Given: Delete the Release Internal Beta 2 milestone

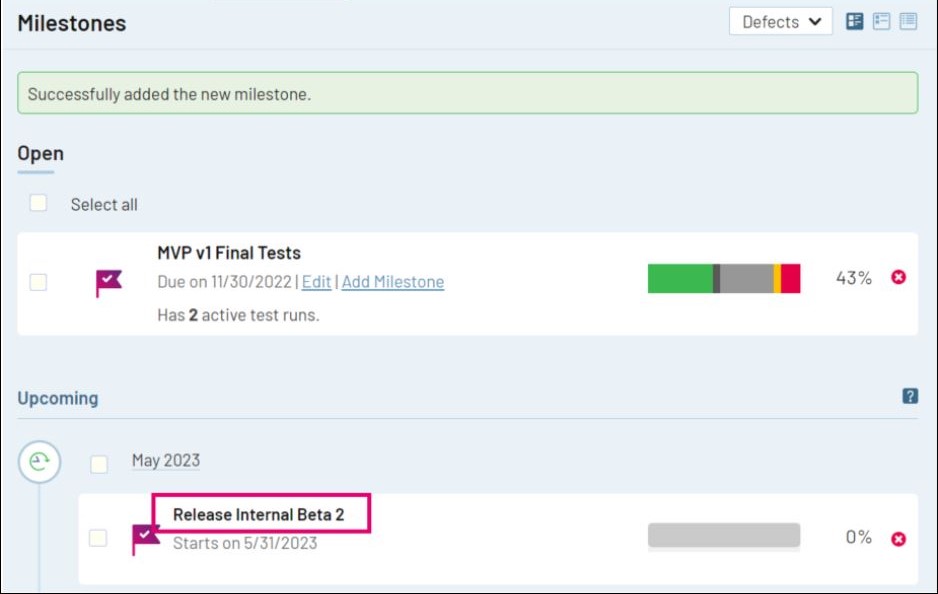Looking at the screenshot, I should click(x=898, y=538).
